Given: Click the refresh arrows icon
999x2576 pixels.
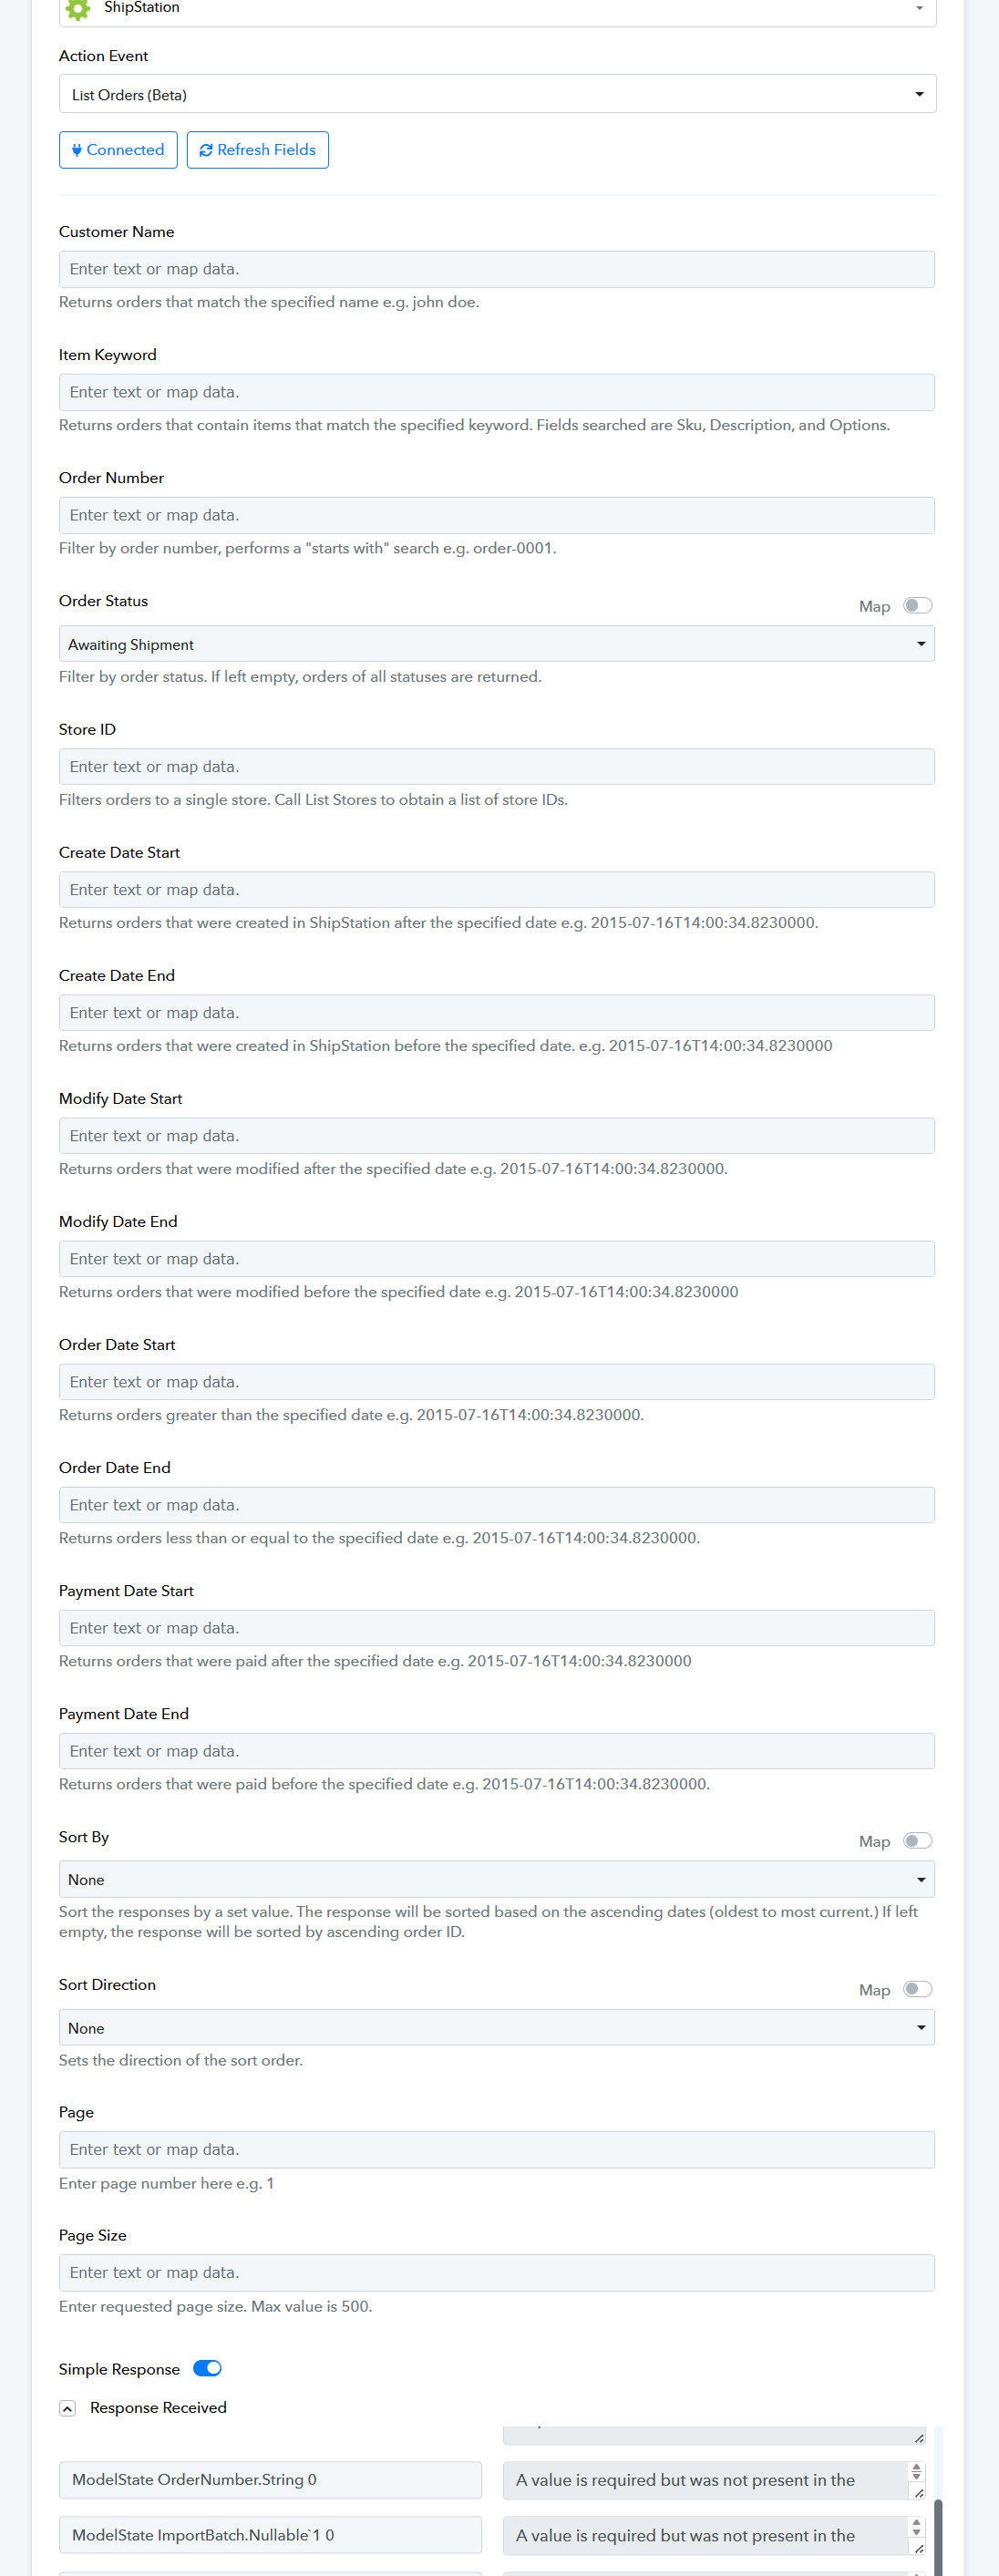Looking at the screenshot, I should 206,150.
